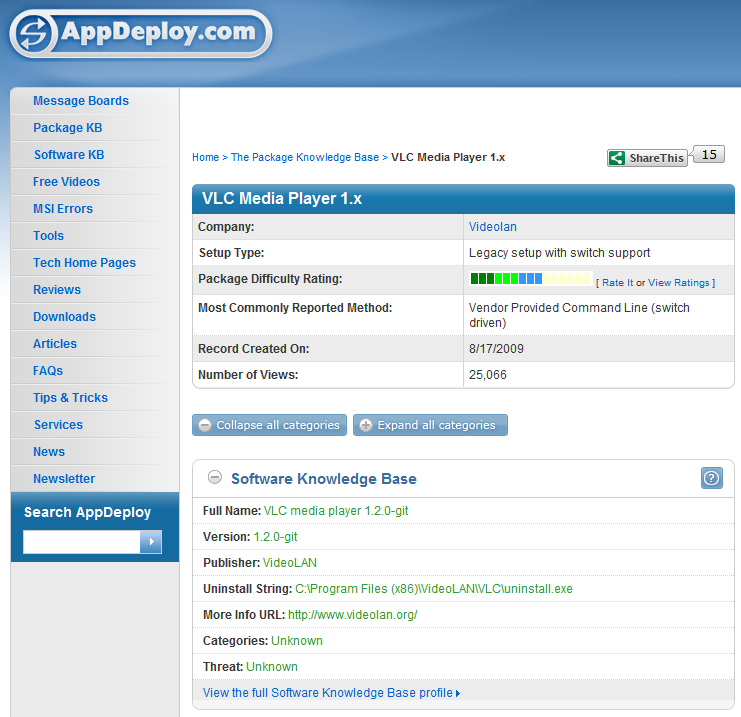
Task: Open MSI Errors page
Action: (63, 208)
